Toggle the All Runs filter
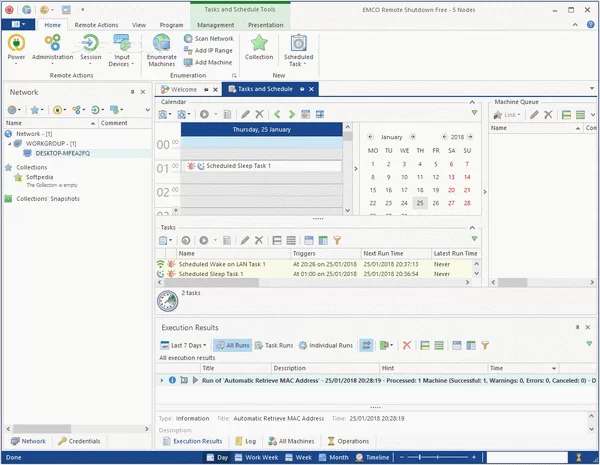This screenshot has height=465, width=600. [233, 345]
